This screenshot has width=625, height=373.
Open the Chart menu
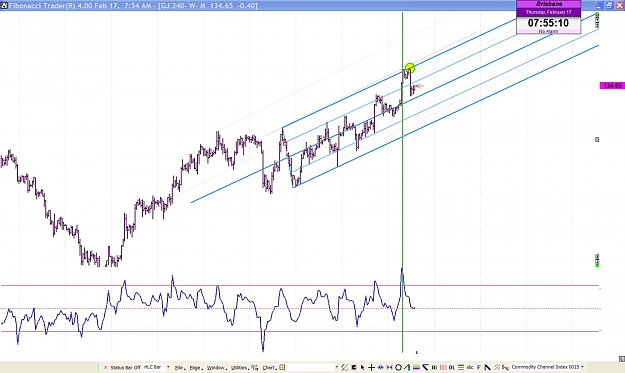[x=269, y=367]
